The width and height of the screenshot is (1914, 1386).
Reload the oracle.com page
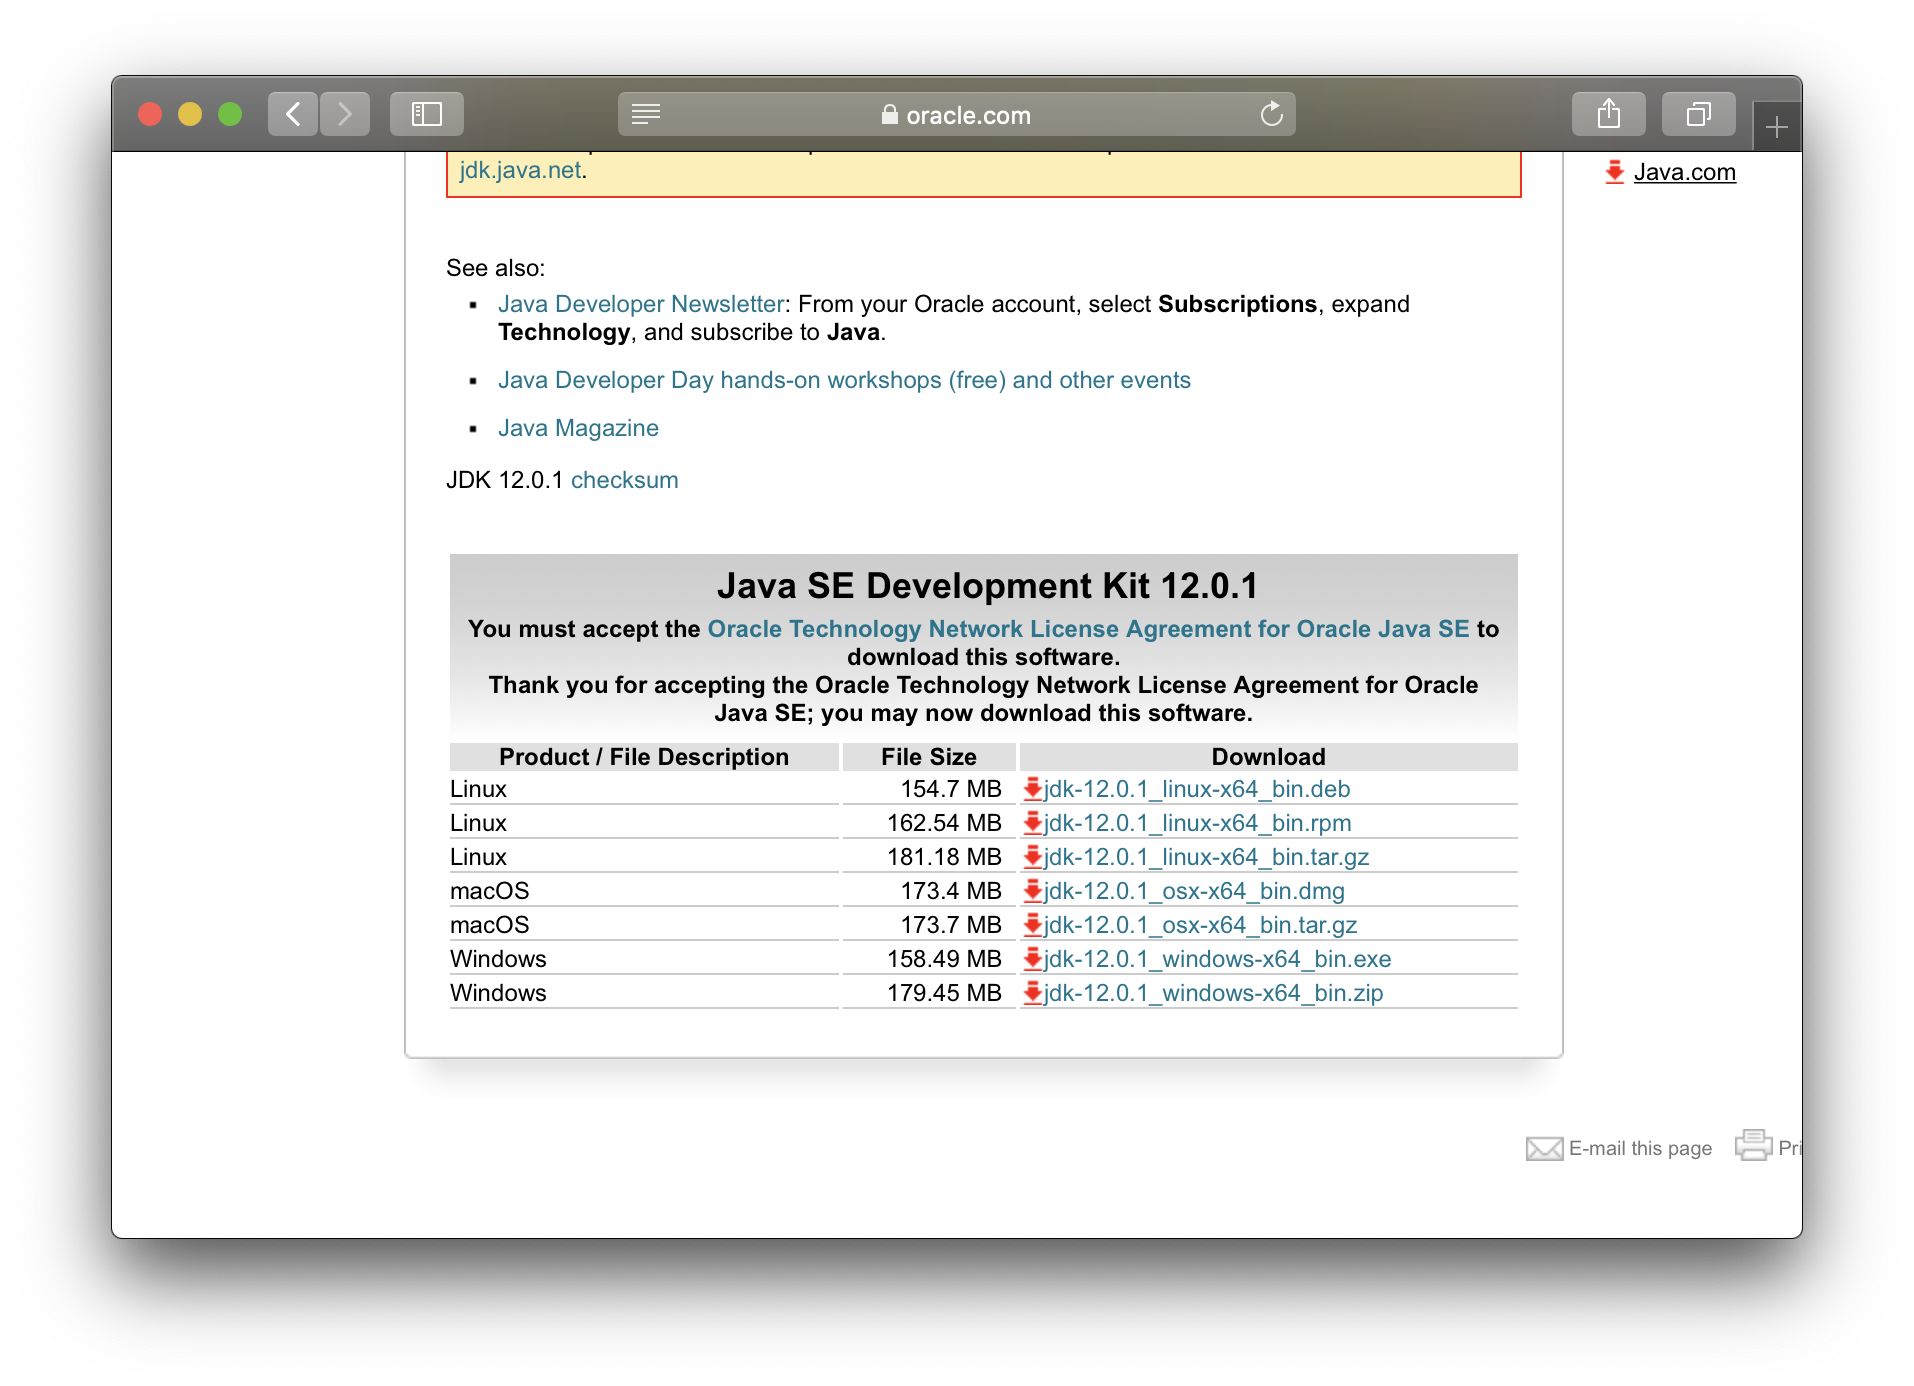point(1271,114)
